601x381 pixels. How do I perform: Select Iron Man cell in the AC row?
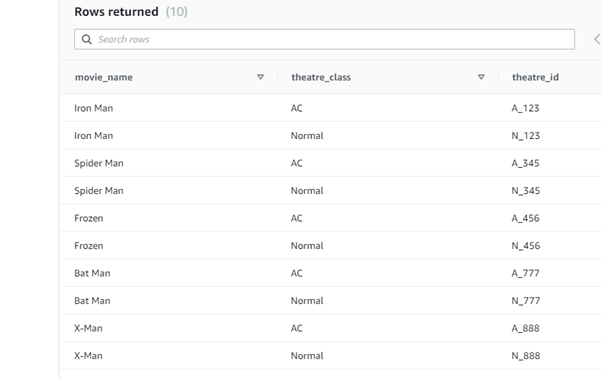pyautogui.click(x=94, y=108)
